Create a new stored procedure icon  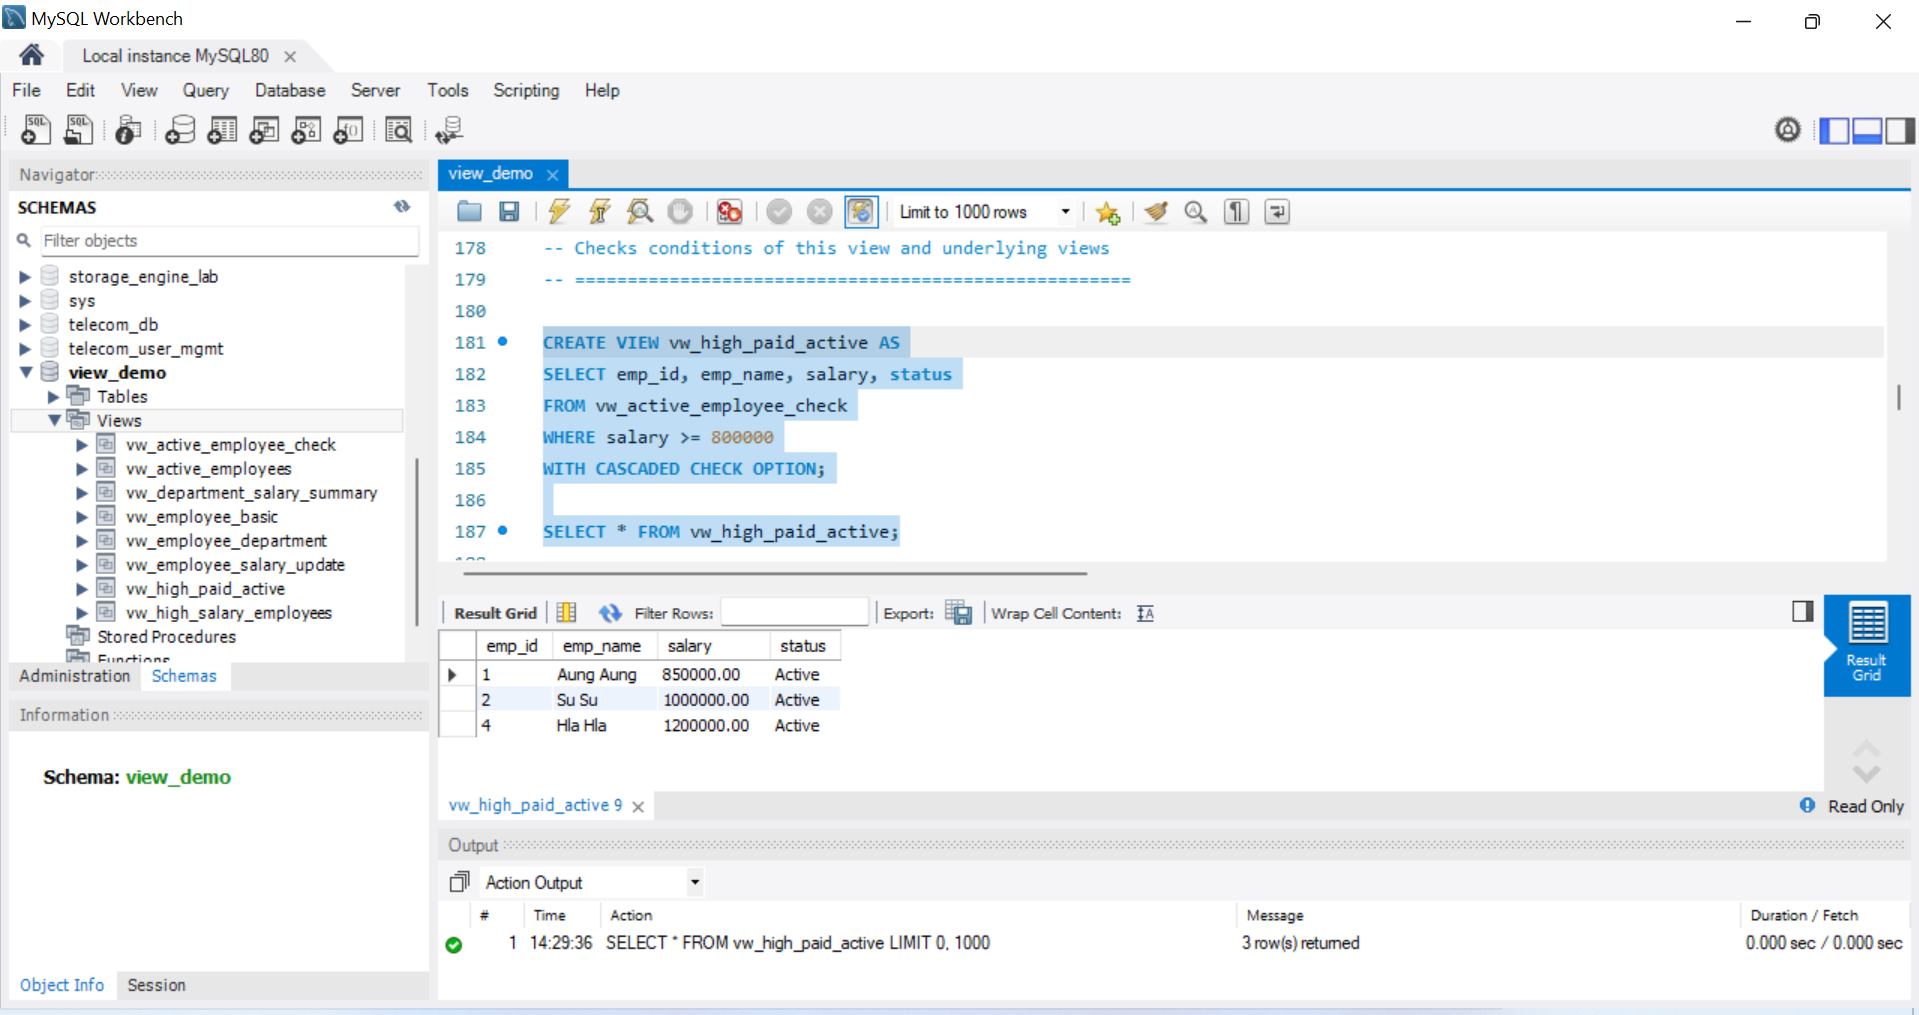click(x=306, y=130)
